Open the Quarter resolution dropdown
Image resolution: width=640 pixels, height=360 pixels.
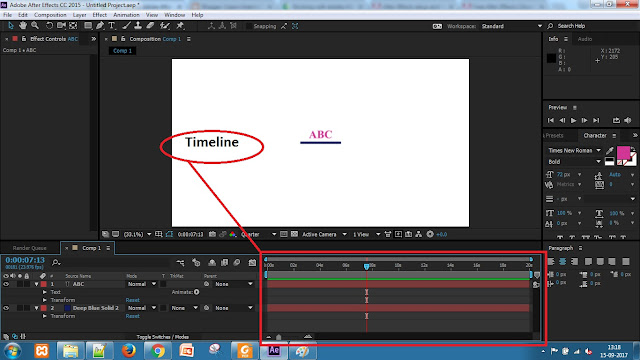point(258,234)
